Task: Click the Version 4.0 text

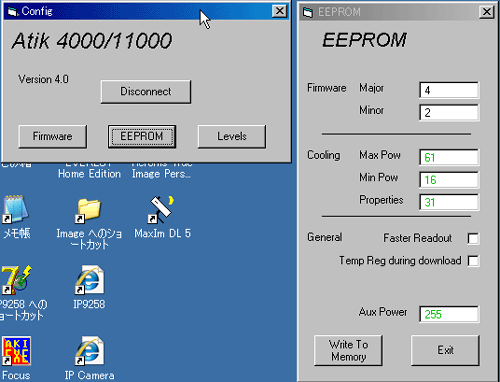Action: tap(43, 79)
